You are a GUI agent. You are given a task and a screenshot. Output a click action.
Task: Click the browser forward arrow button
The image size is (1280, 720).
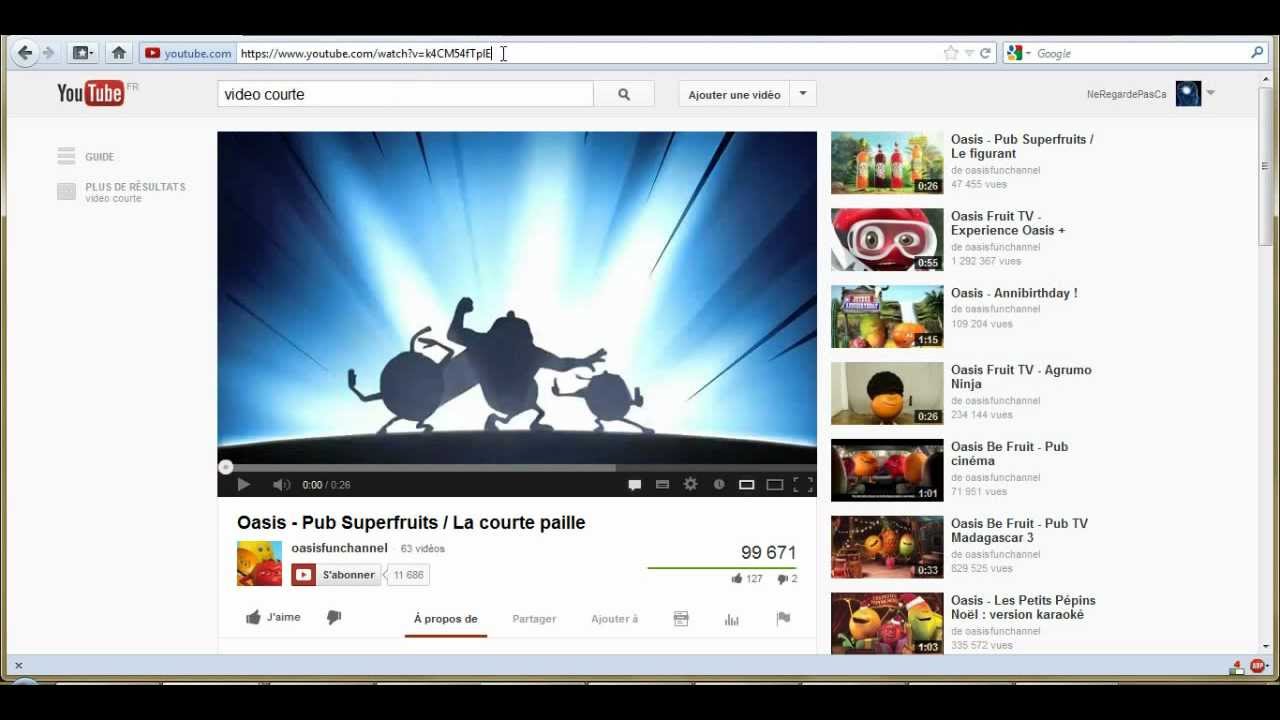point(48,53)
